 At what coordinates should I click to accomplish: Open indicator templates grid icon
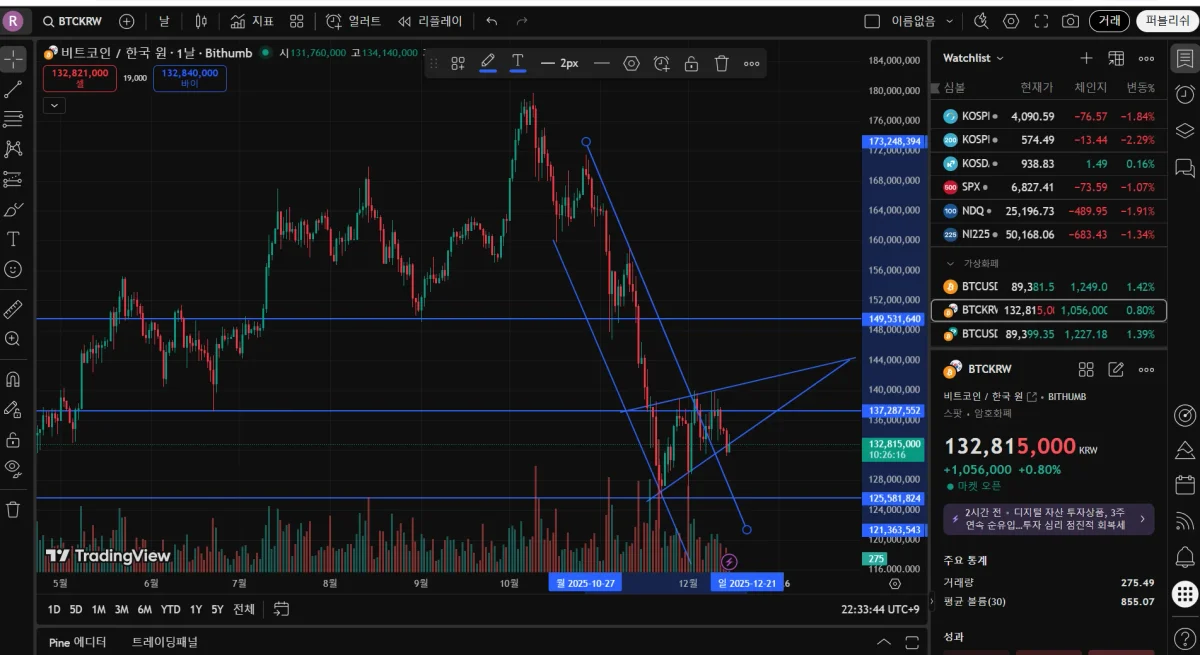pyautogui.click(x=297, y=21)
